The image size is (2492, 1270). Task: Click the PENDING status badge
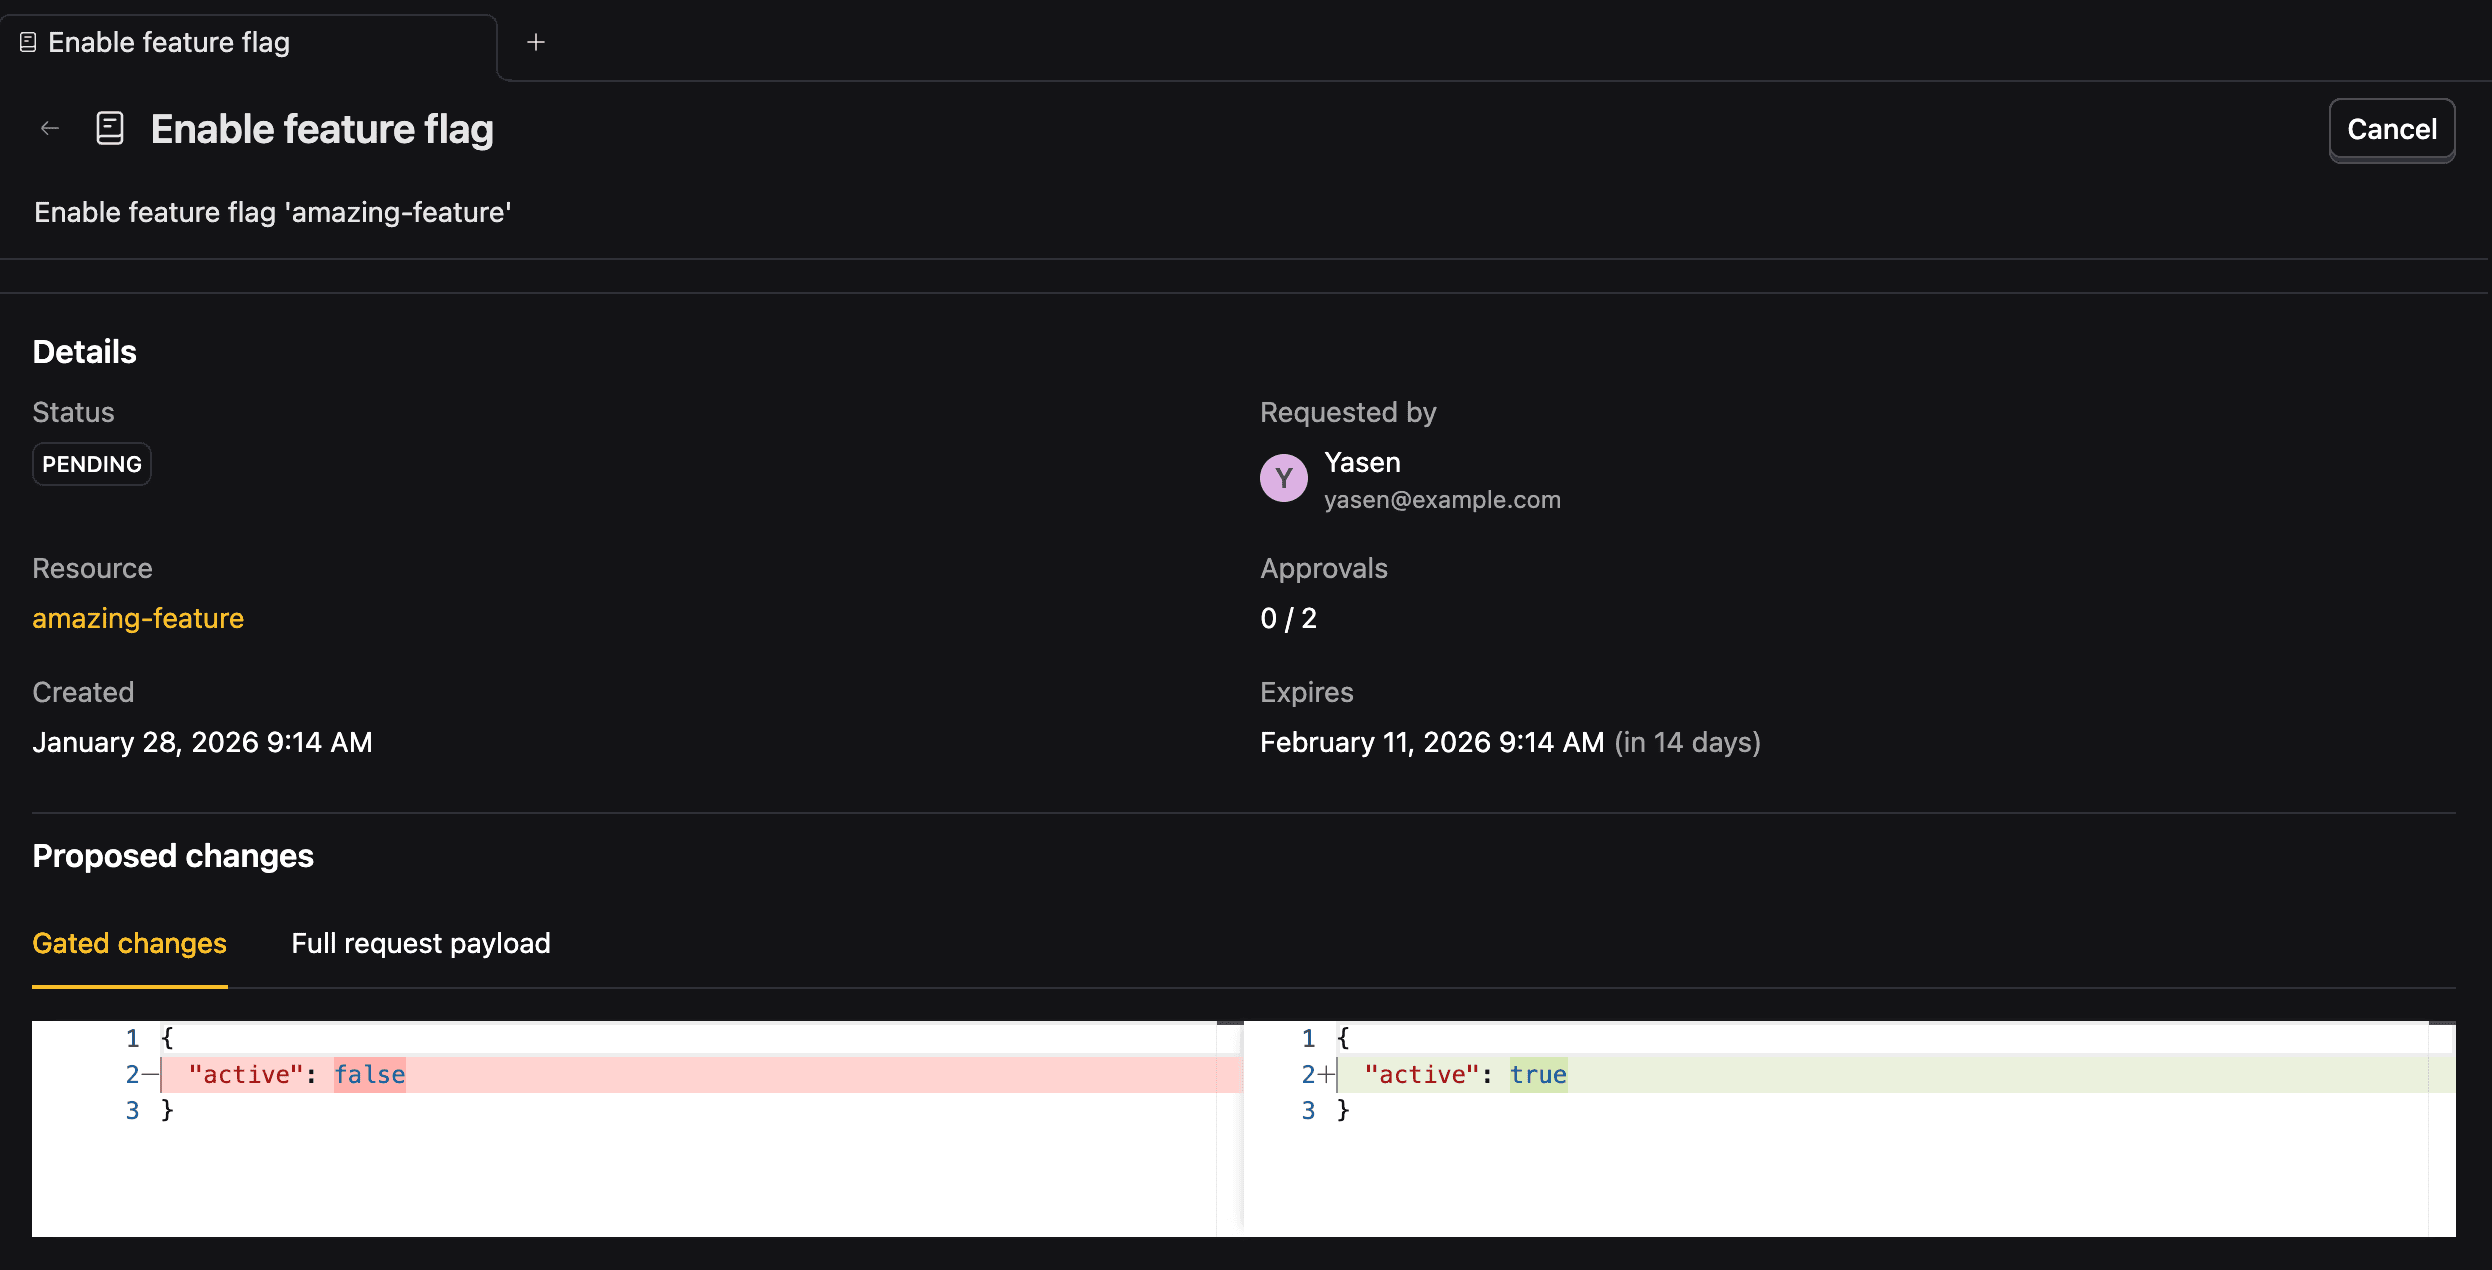coord(91,463)
